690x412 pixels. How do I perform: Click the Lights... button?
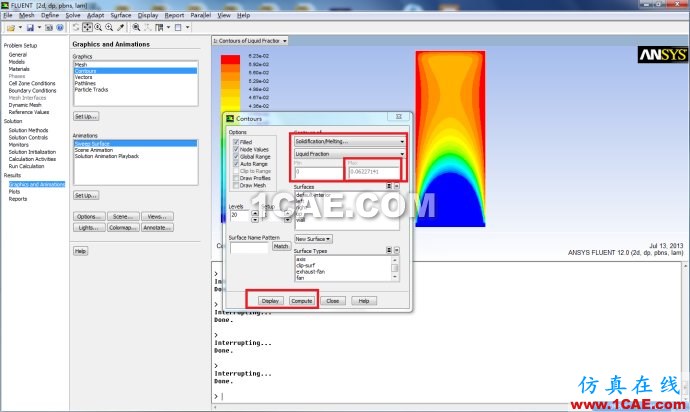point(89,228)
